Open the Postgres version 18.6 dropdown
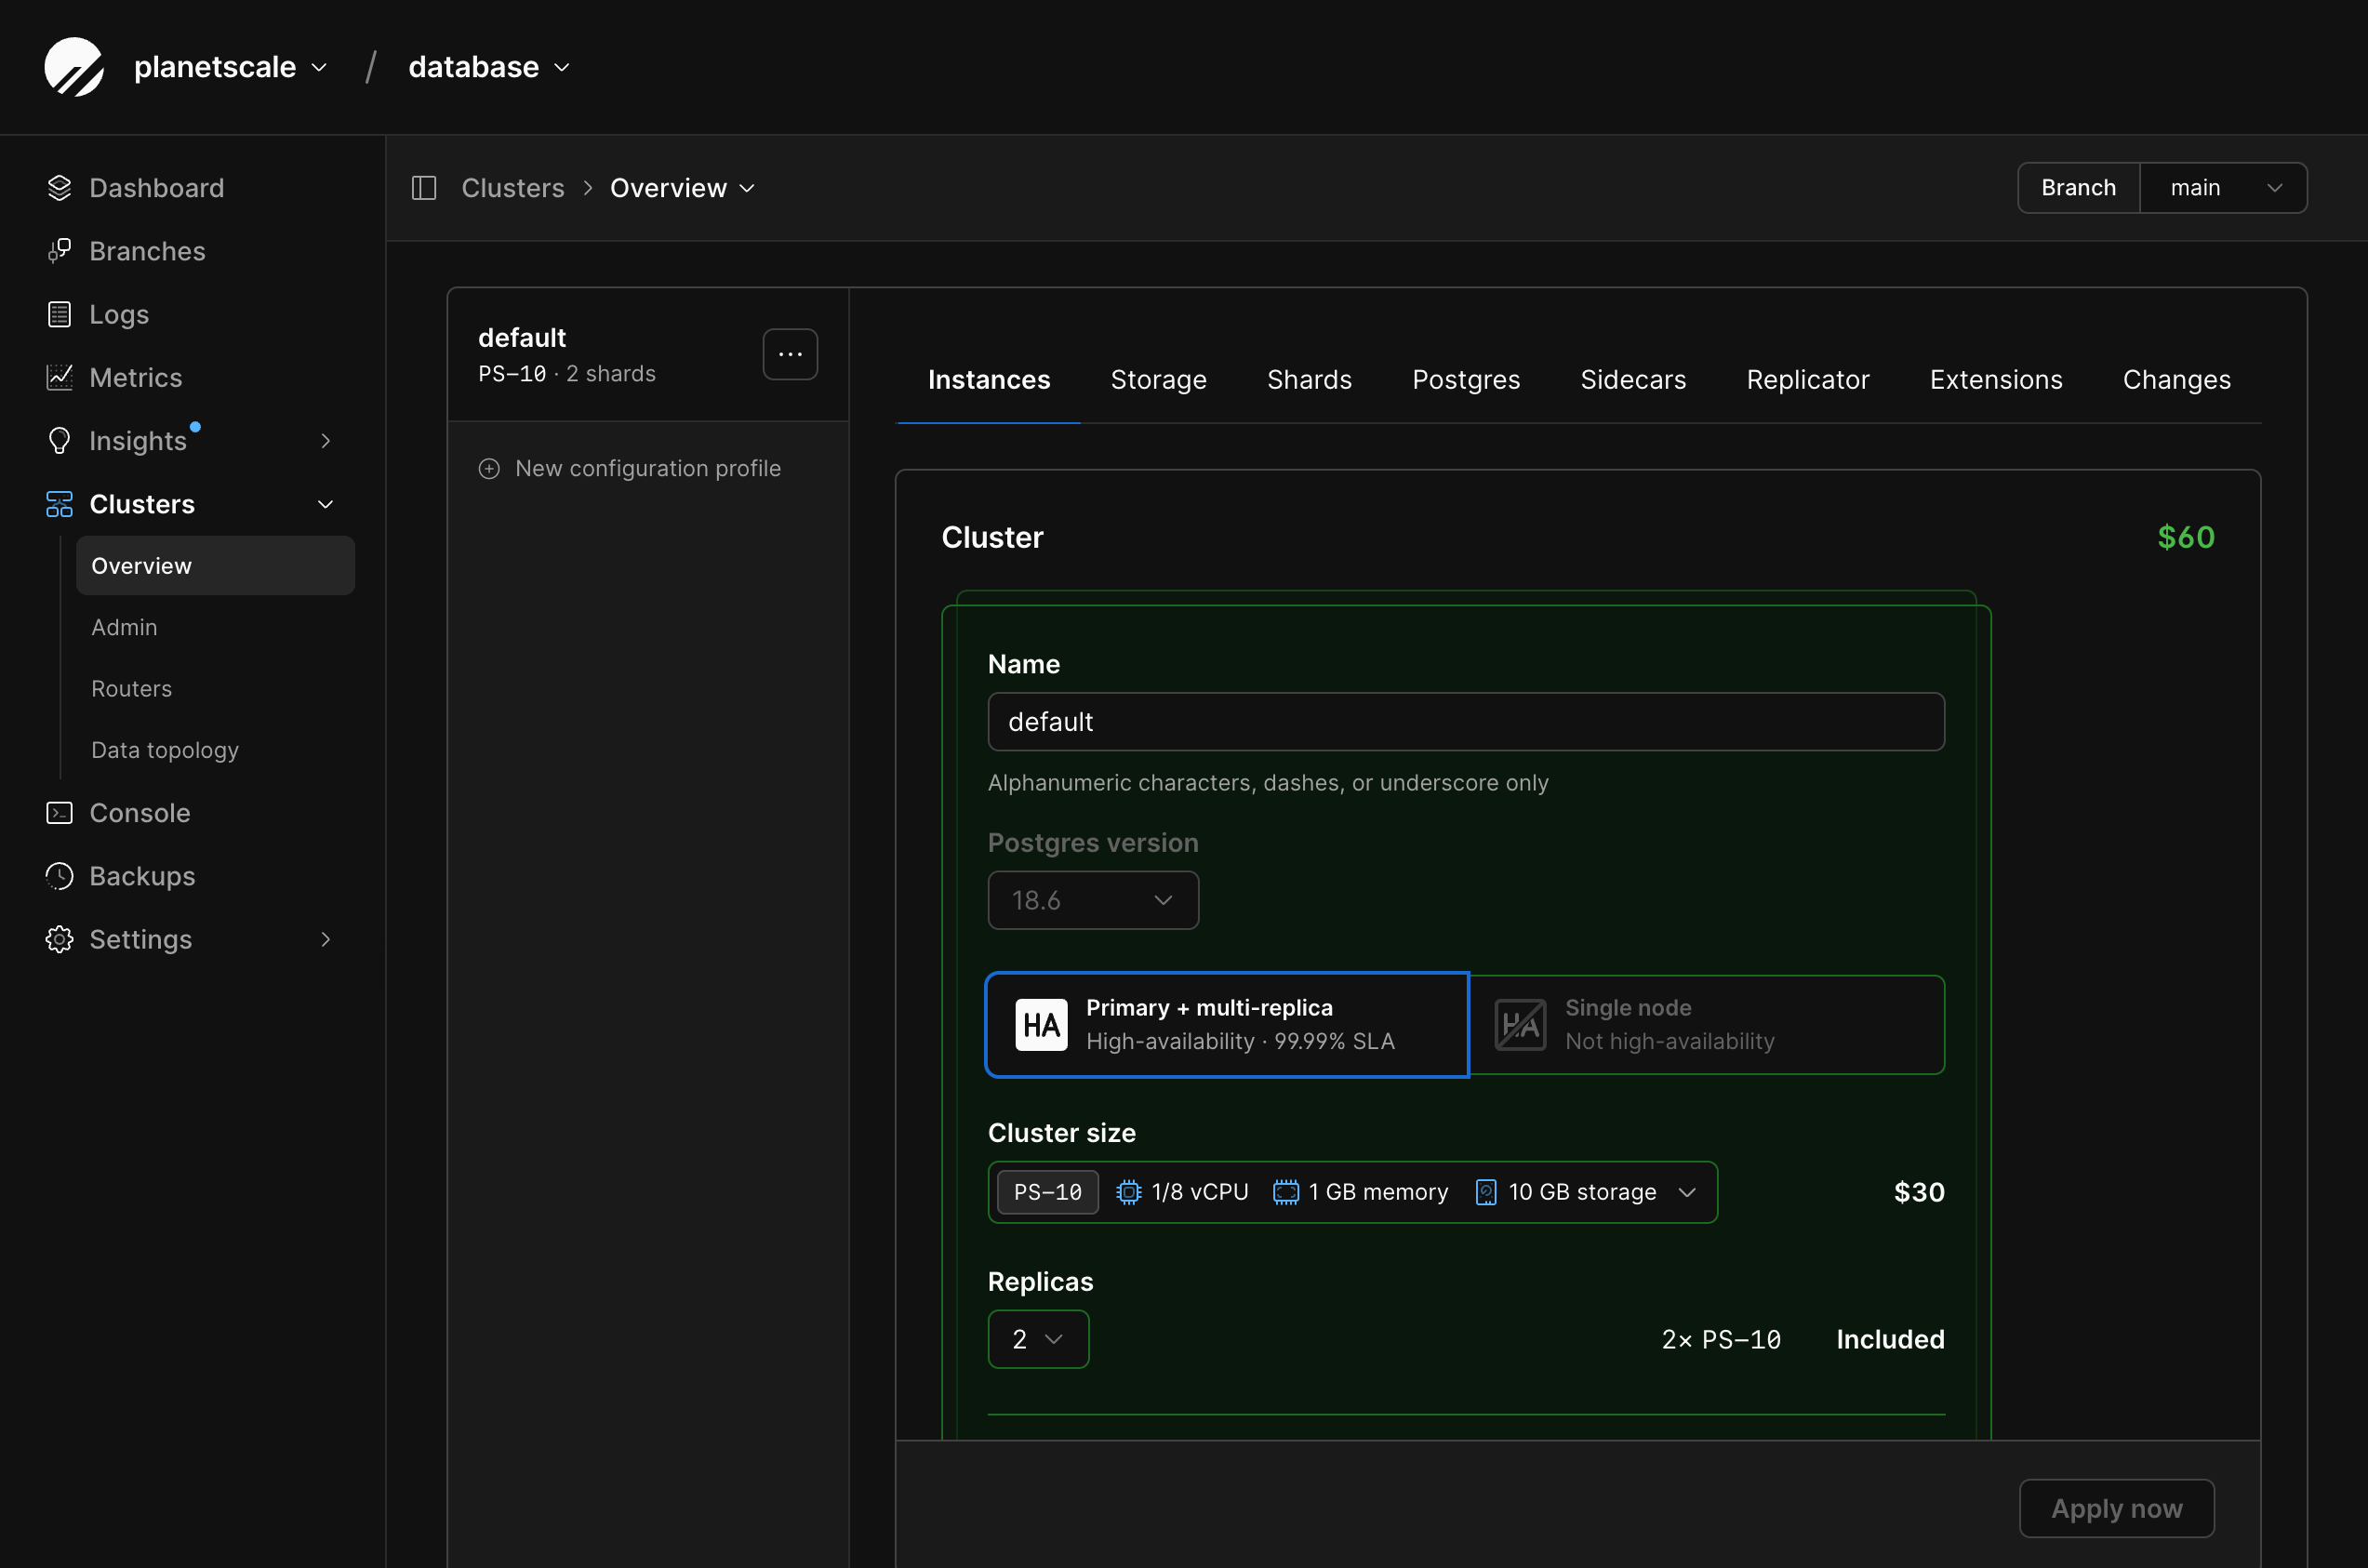Screen dimensions: 2368x1568 [x=1093, y=900]
